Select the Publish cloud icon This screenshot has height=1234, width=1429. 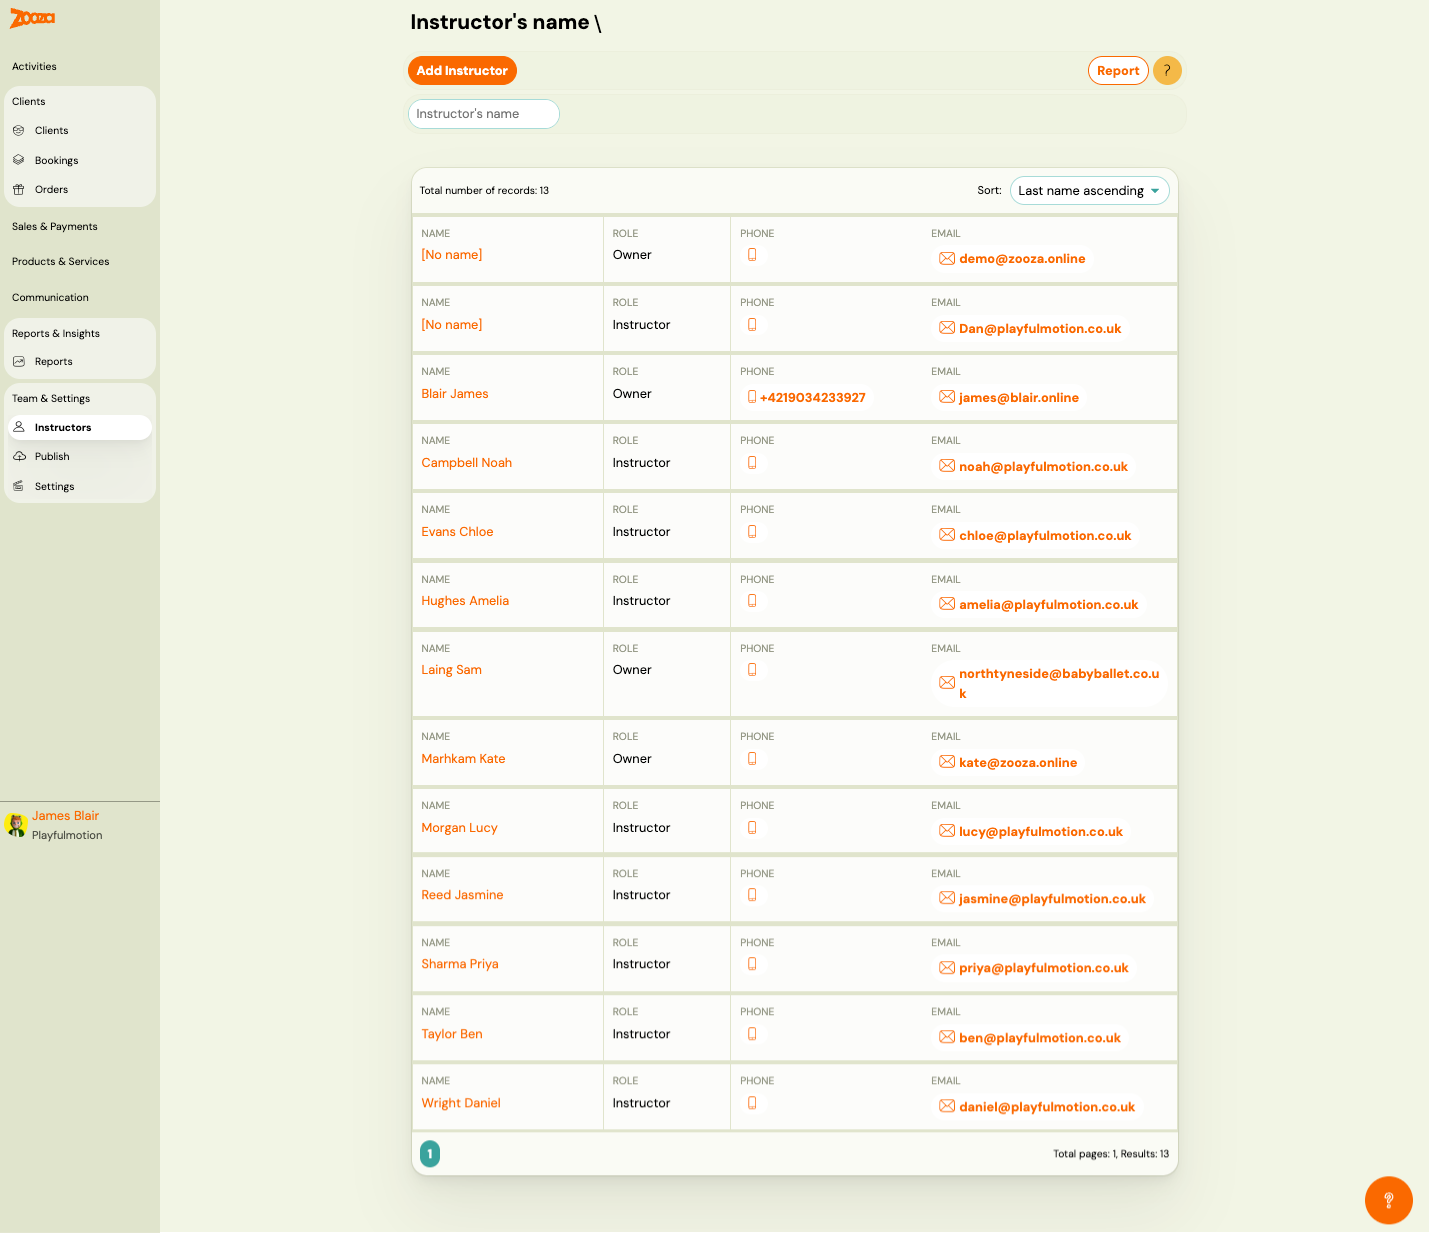(19, 456)
